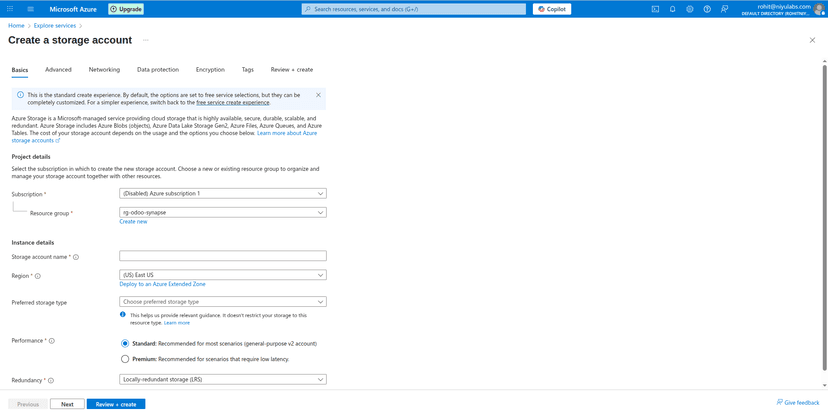The image size is (828, 412).
Task: Open the Region dropdown
Action: pyautogui.click(x=223, y=275)
